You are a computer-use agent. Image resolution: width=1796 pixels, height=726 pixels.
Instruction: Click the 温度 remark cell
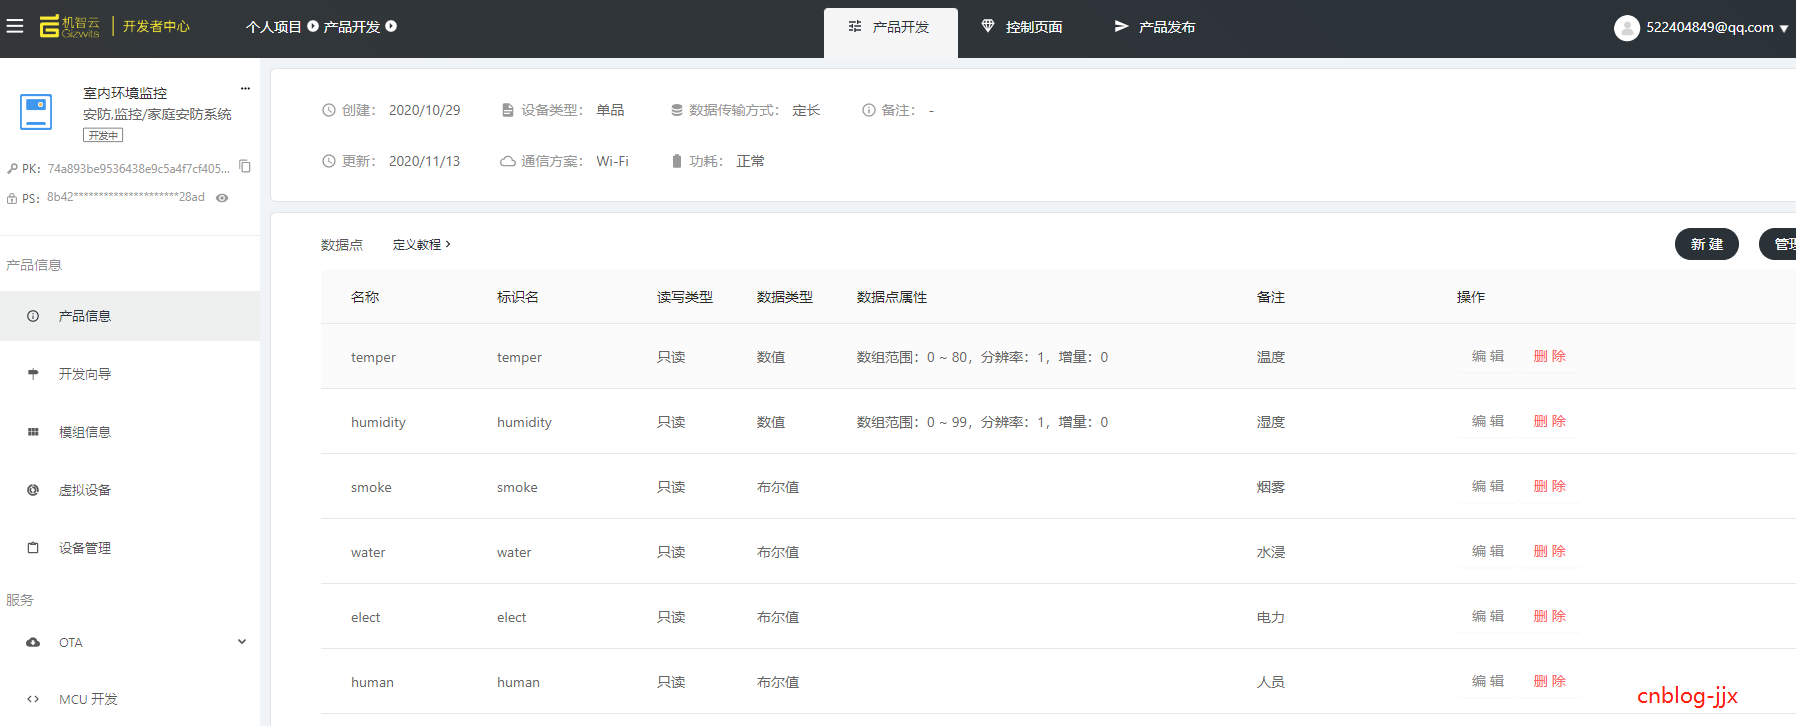point(1271,357)
